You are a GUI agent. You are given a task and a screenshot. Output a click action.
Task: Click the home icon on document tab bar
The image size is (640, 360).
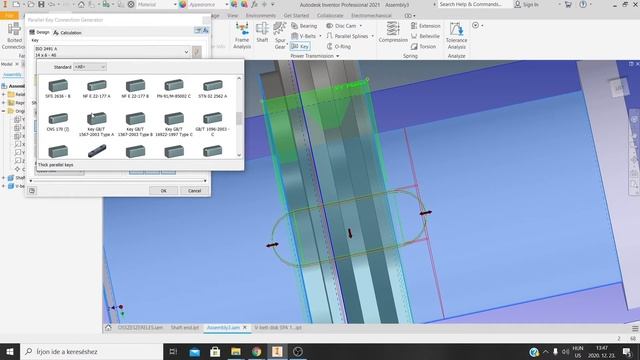pyautogui.click(x=108, y=328)
